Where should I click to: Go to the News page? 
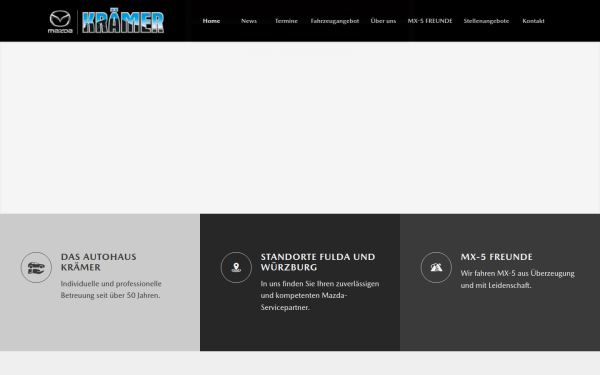coord(249,21)
